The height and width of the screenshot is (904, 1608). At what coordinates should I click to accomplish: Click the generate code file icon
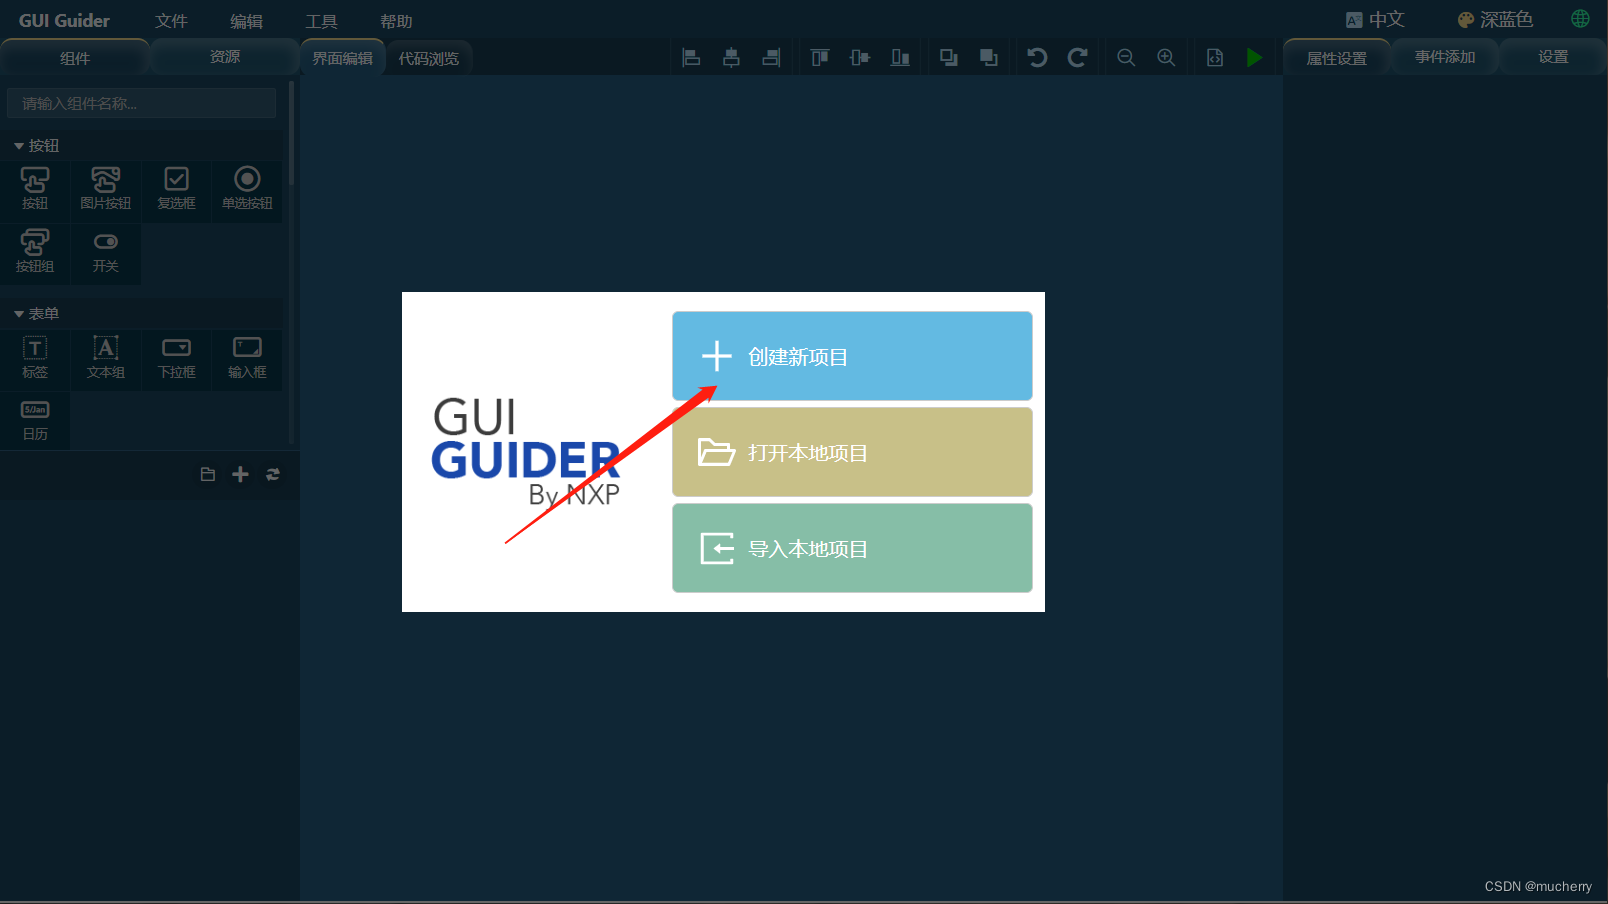(1215, 58)
